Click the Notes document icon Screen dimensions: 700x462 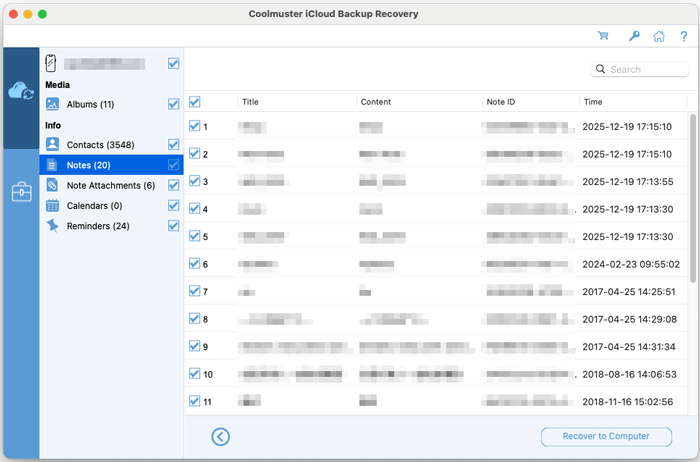tap(52, 165)
